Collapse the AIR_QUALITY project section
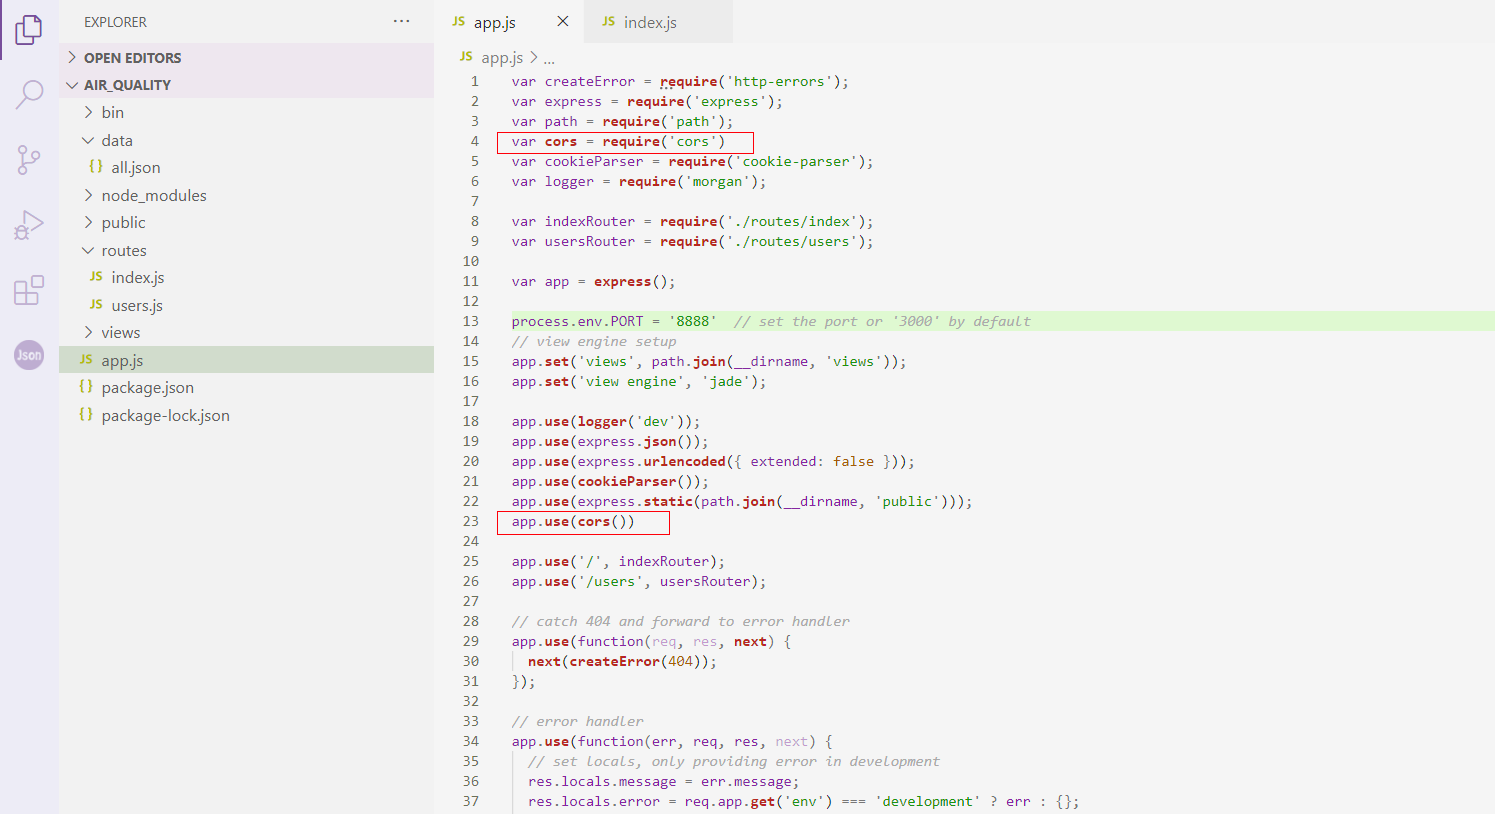This screenshot has height=814, width=1495. tap(72, 85)
